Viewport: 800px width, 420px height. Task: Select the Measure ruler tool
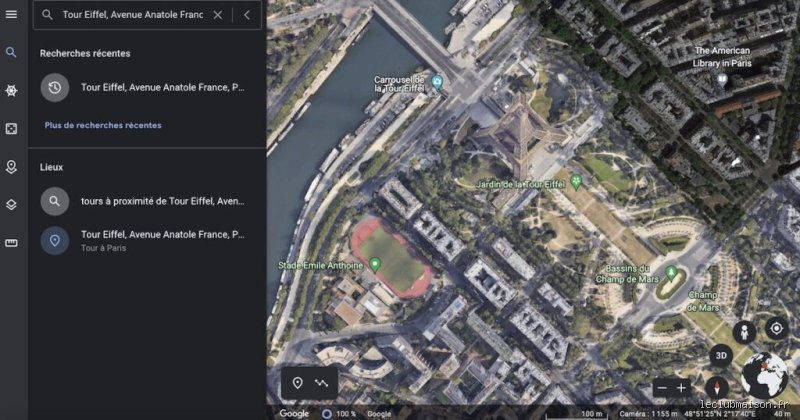tap(11, 243)
